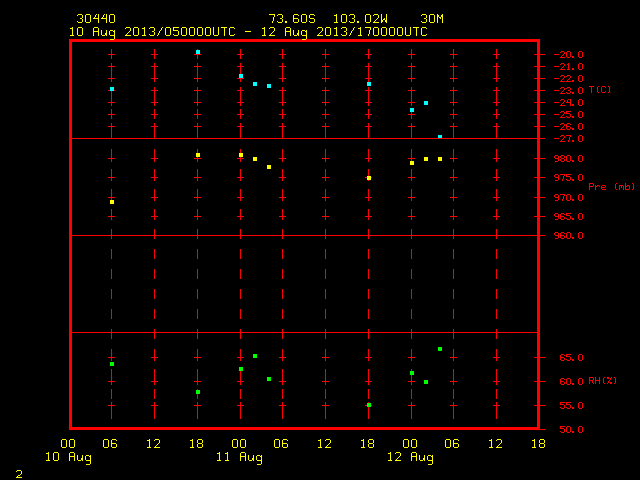Click the RH(%) axis label
The width and height of the screenshot is (640, 480).
pyautogui.click(x=602, y=381)
